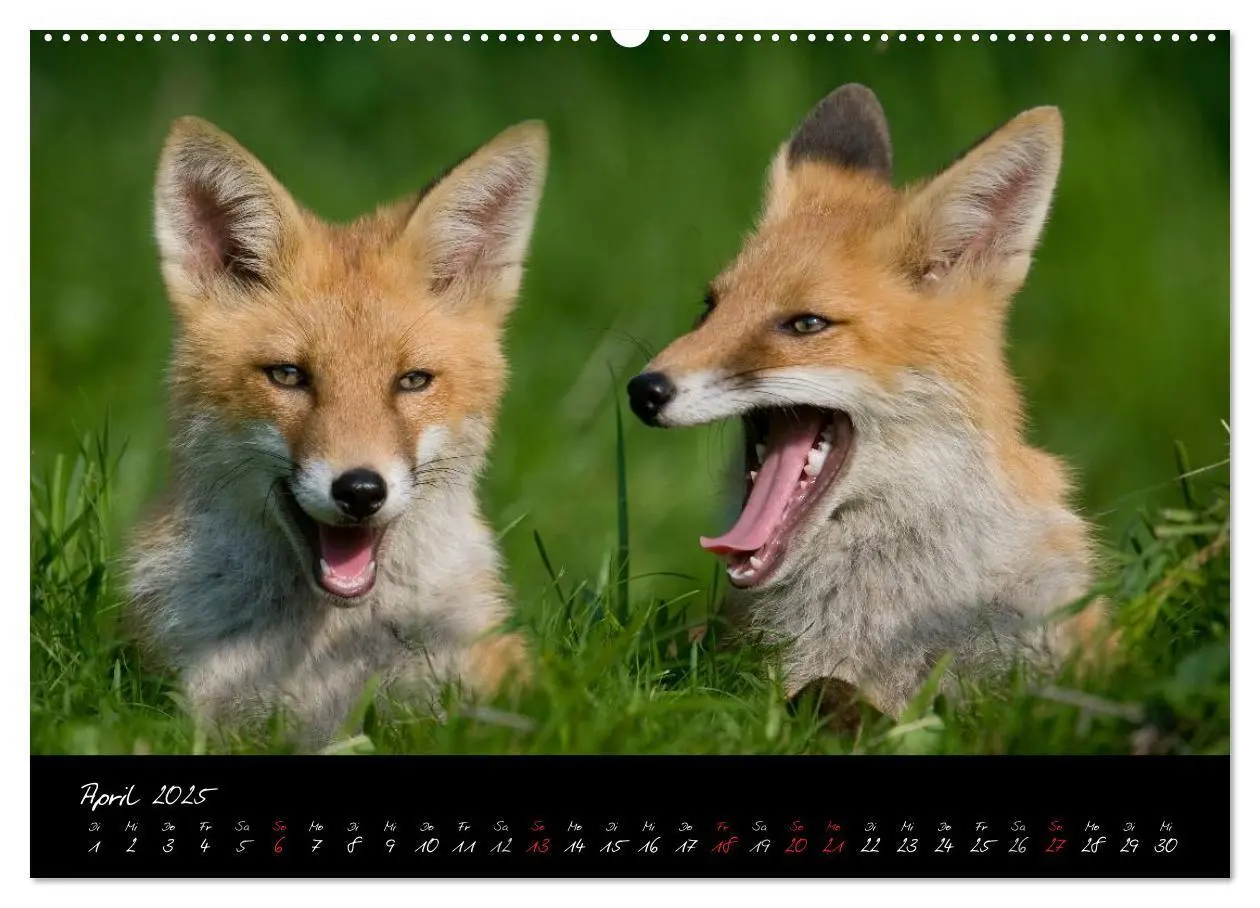Select the red Sunday date 20
Image resolution: width=1260 pixels, height=908 pixels.
tap(797, 846)
